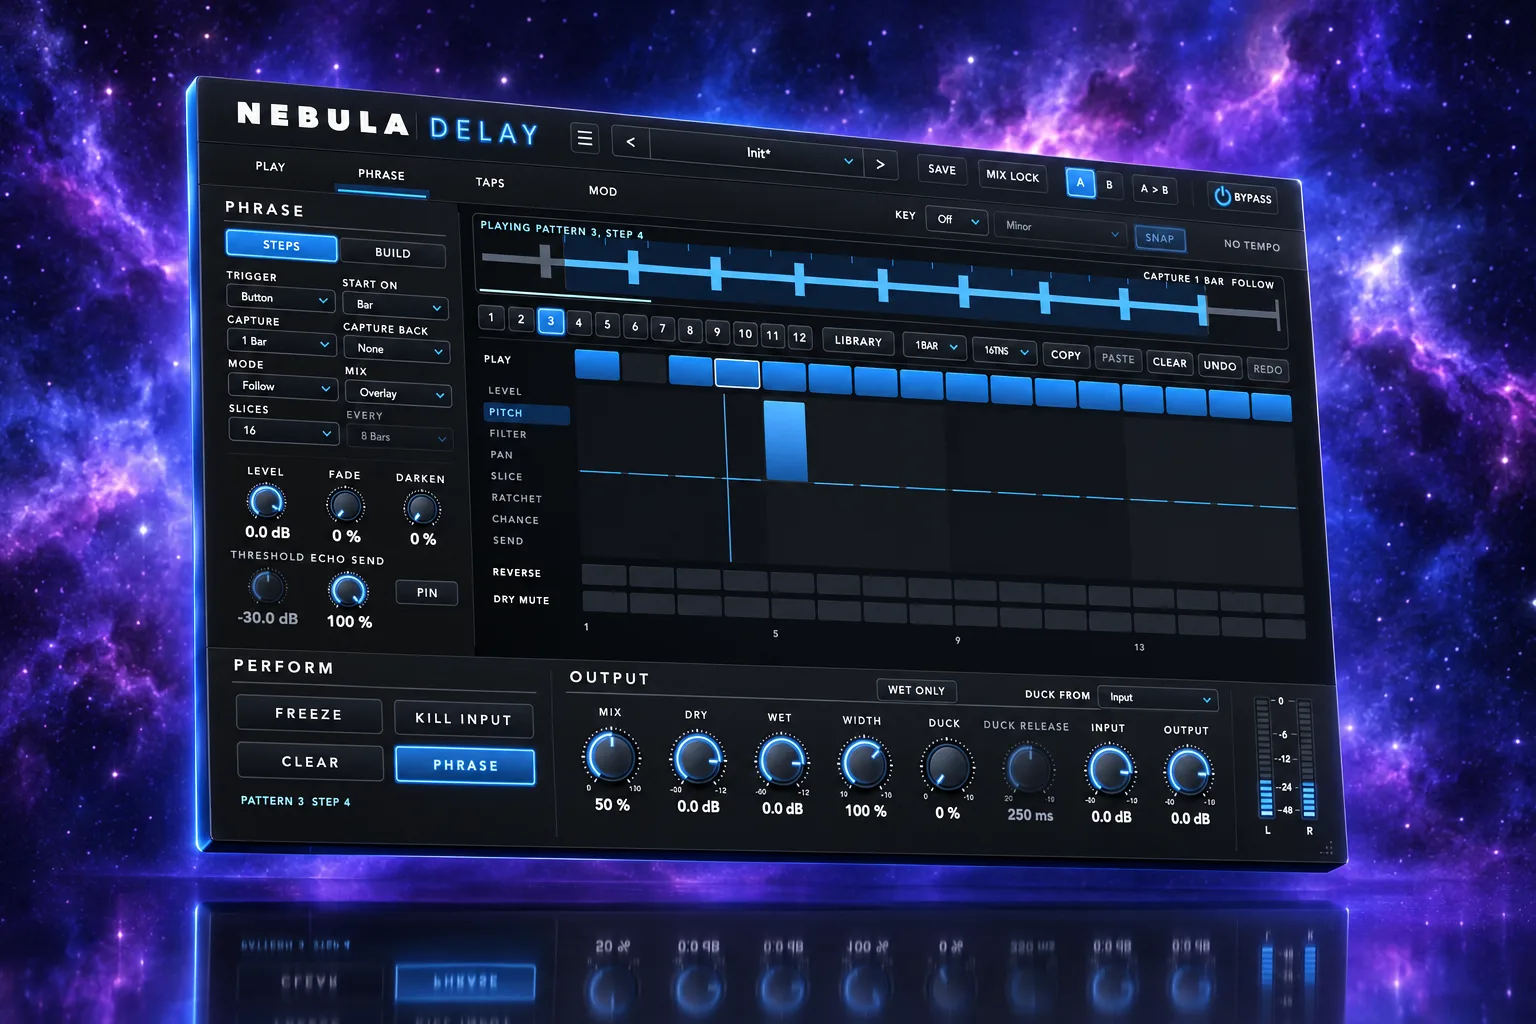The height and width of the screenshot is (1024, 1536).
Task: Open the Mode Follow dropdown
Action: pos(282,386)
